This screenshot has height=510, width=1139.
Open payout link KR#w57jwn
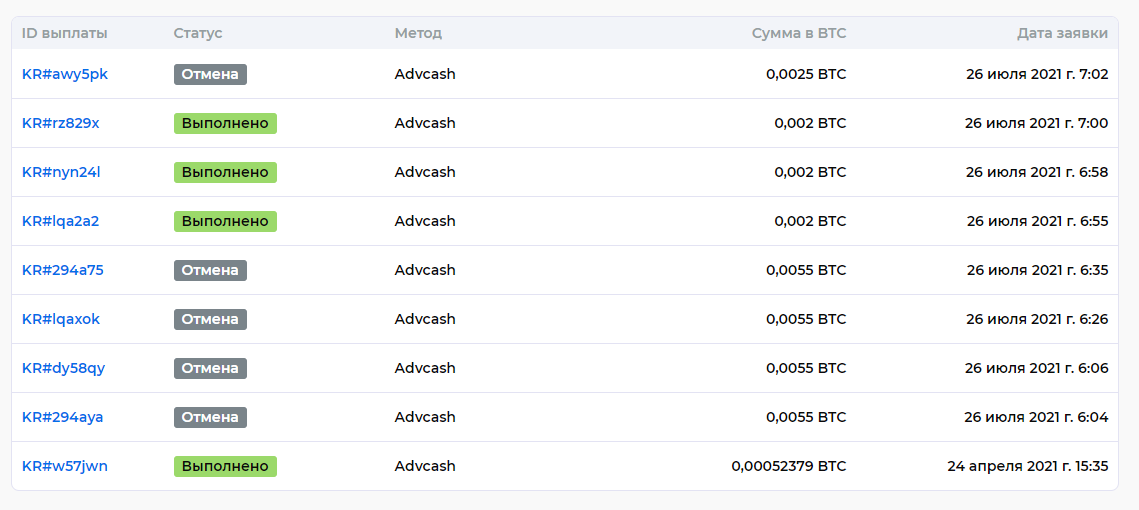(x=65, y=466)
